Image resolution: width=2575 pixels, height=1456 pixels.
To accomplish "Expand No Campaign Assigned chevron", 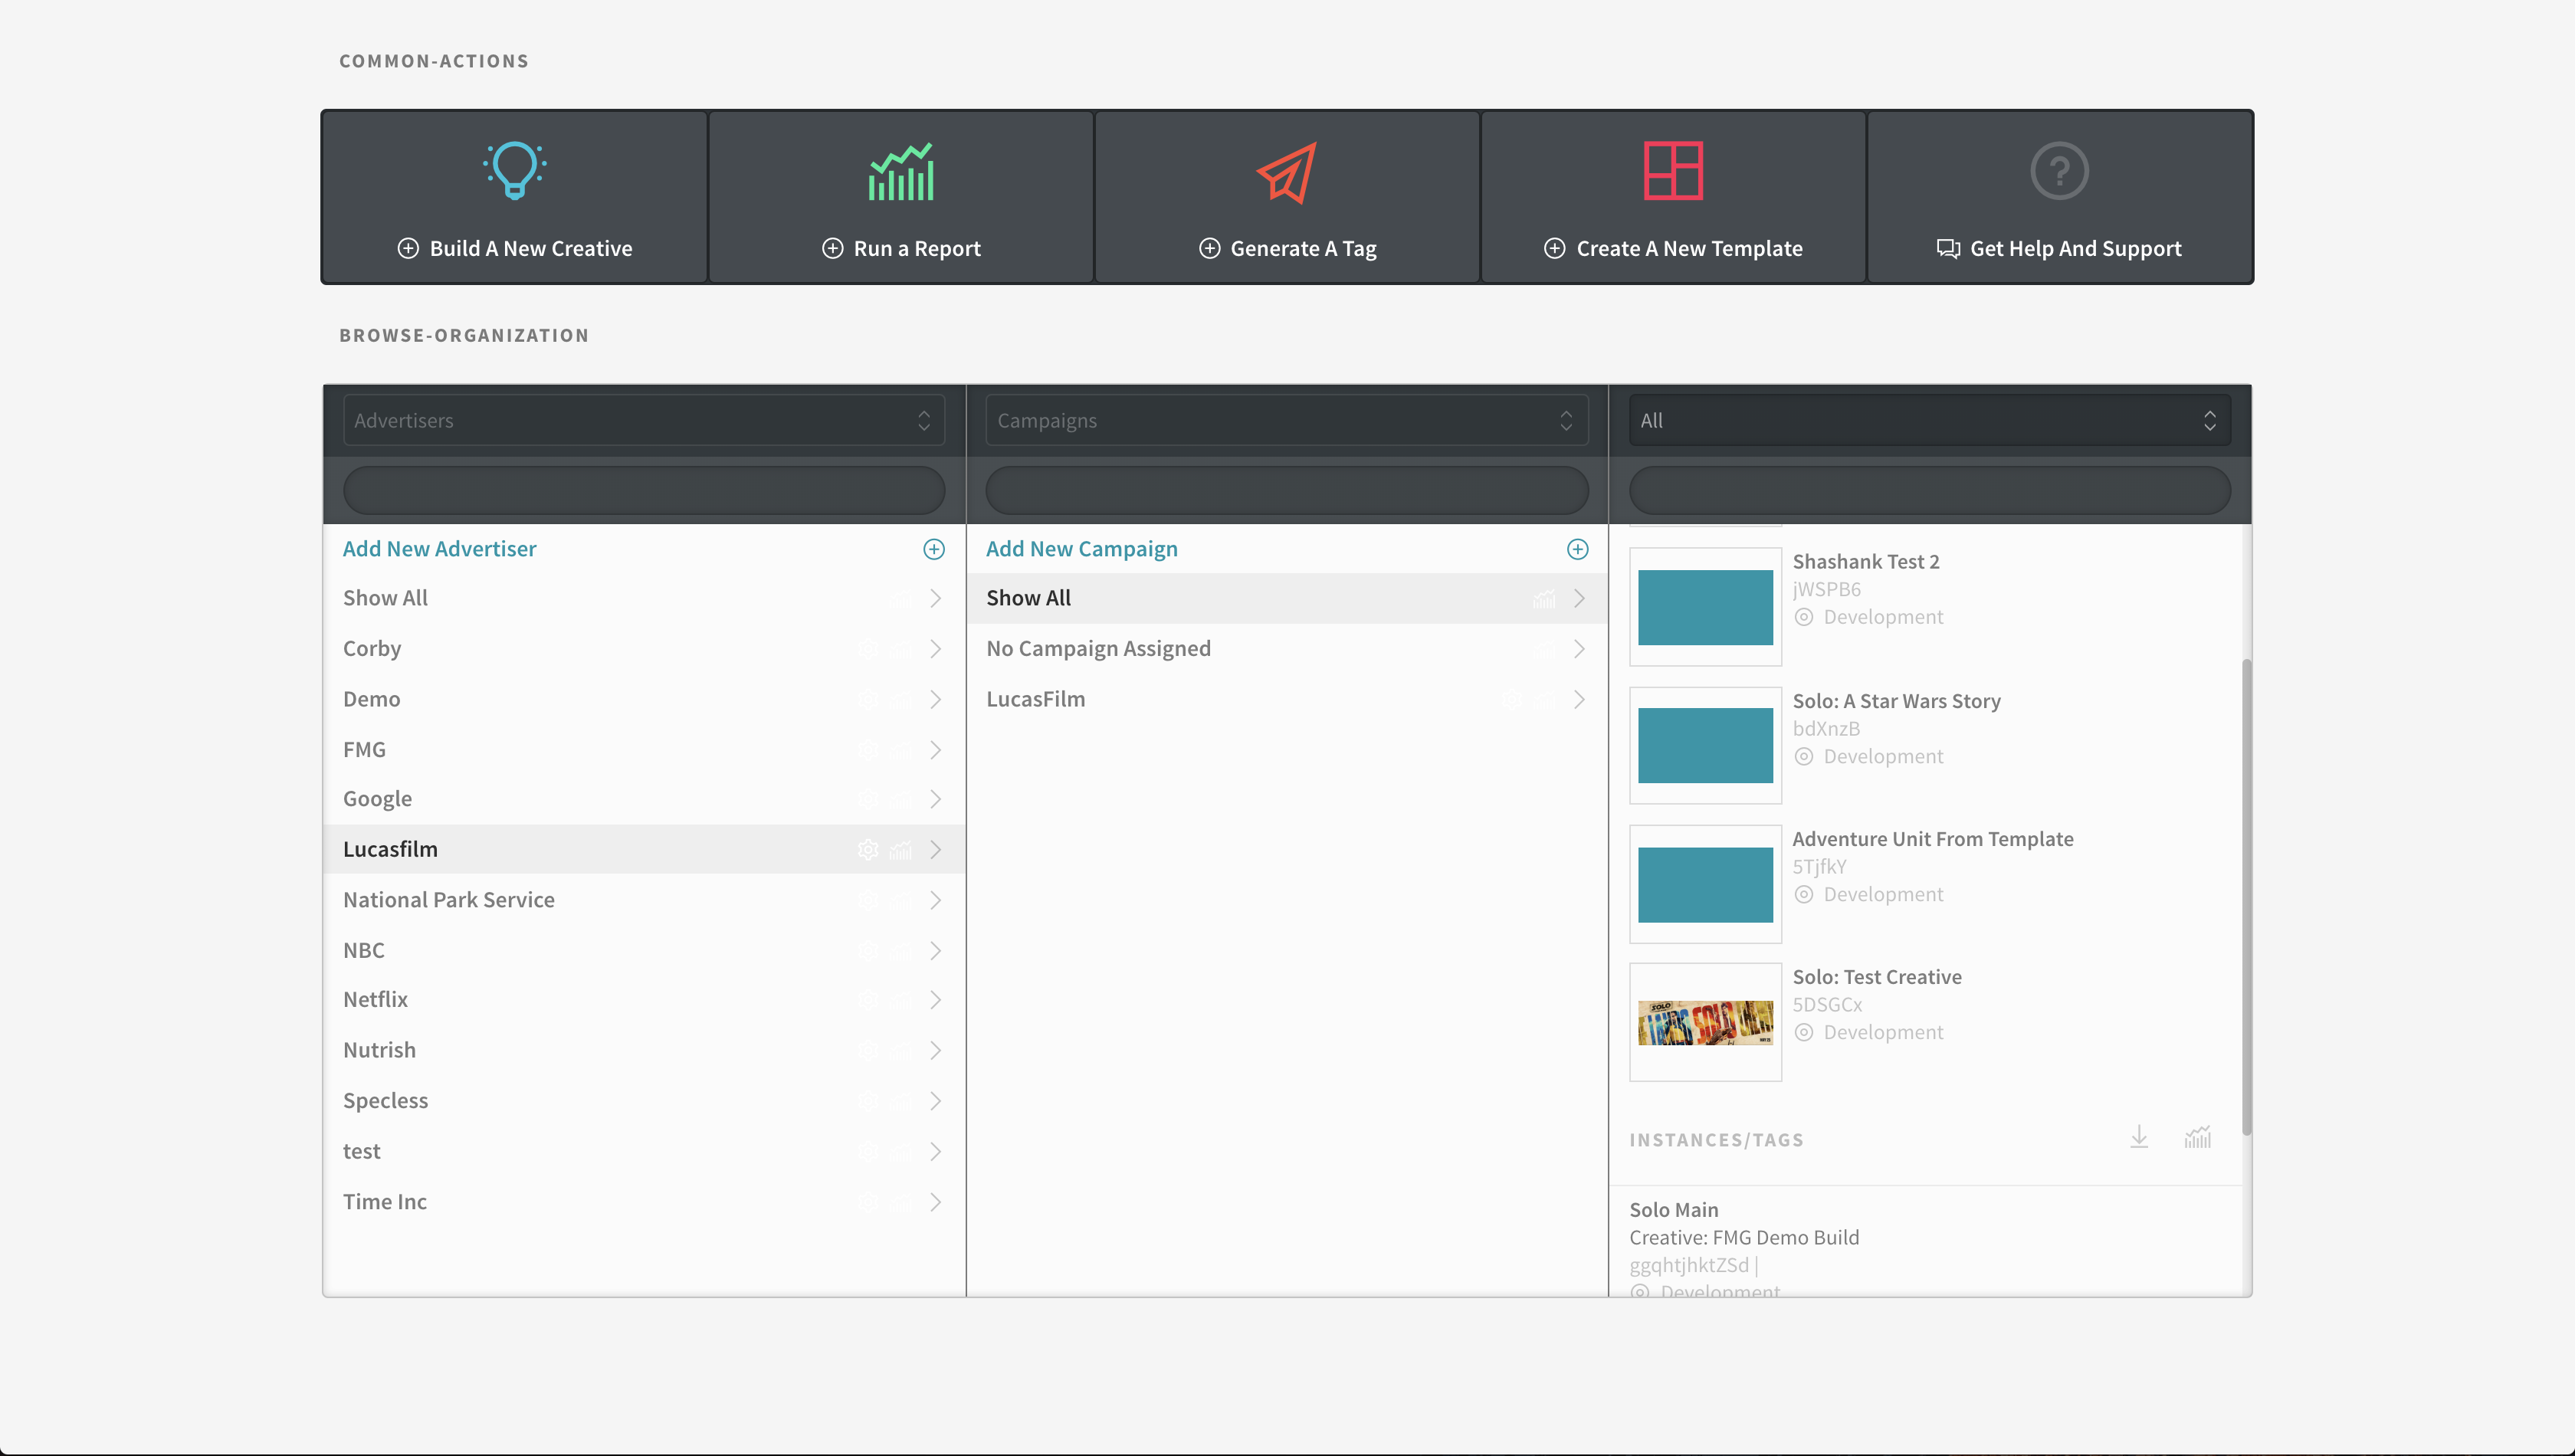I will [x=1579, y=649].
